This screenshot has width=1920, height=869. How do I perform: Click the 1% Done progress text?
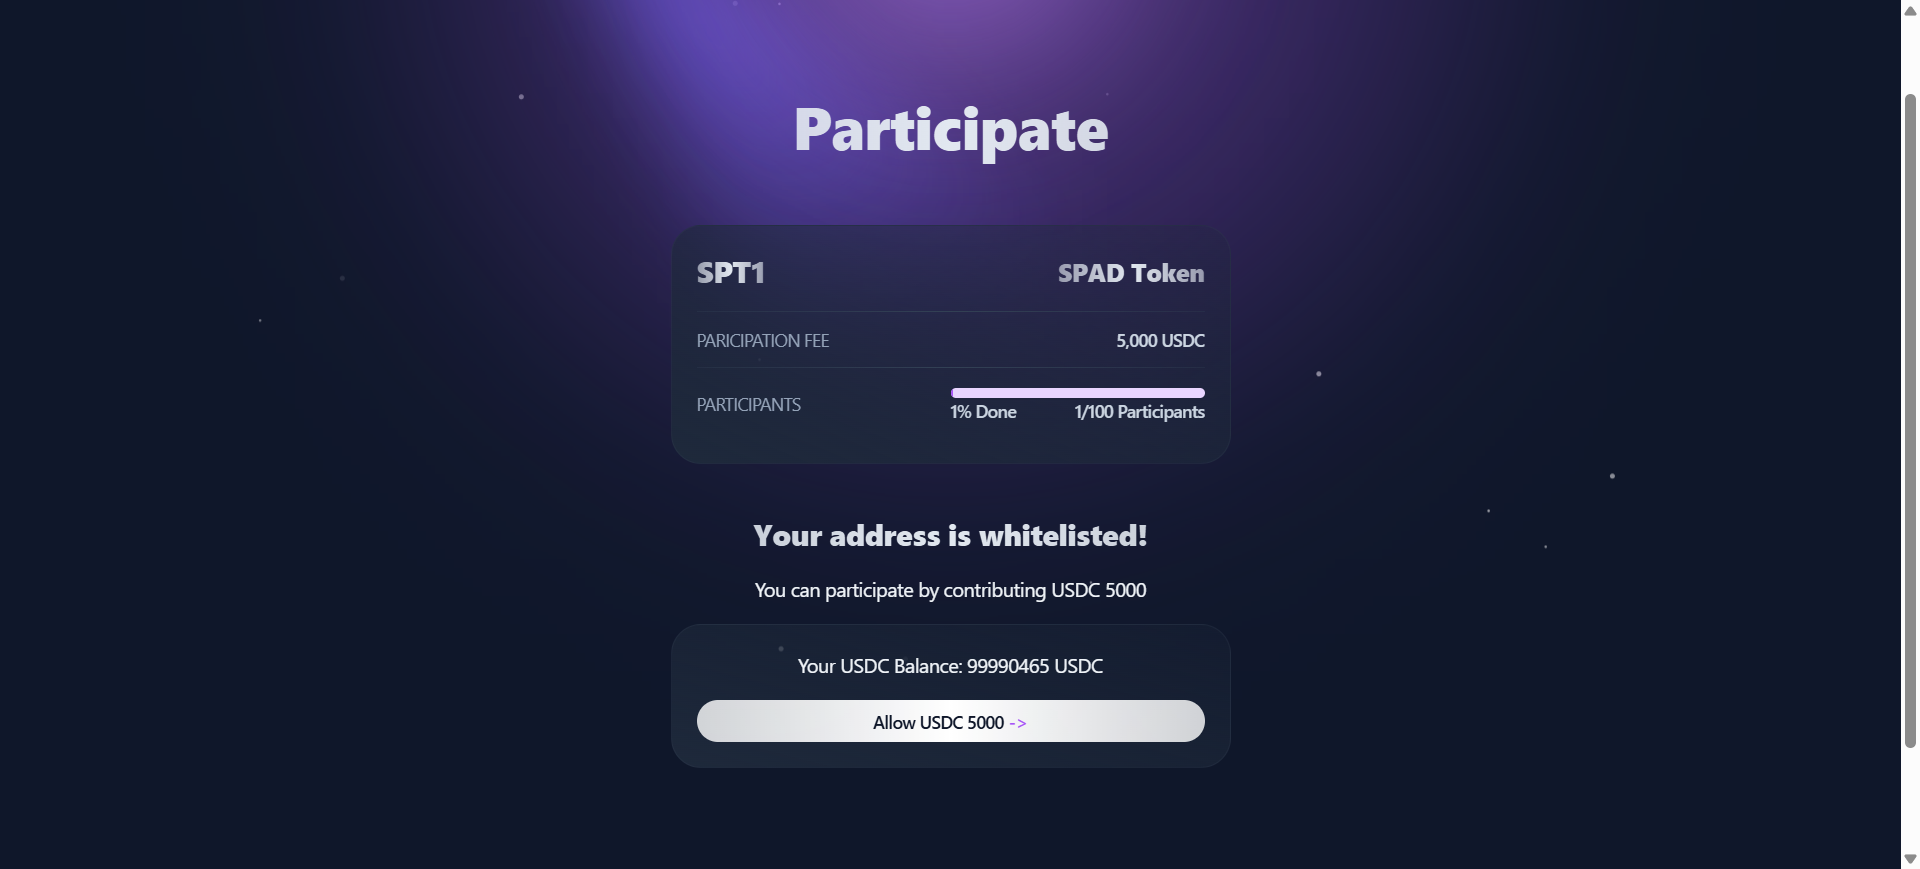[x=983, y=412]
